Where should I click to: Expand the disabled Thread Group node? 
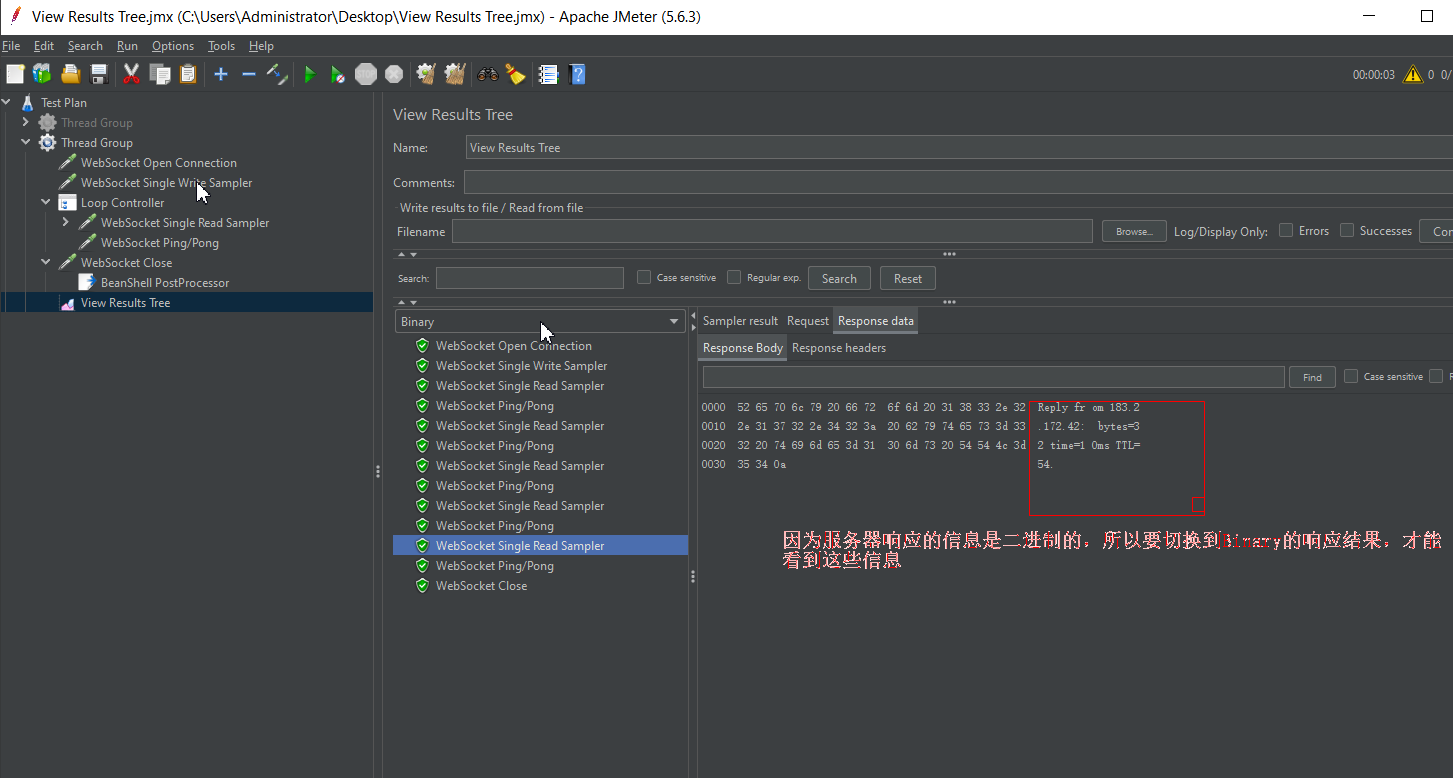point(26,122)
